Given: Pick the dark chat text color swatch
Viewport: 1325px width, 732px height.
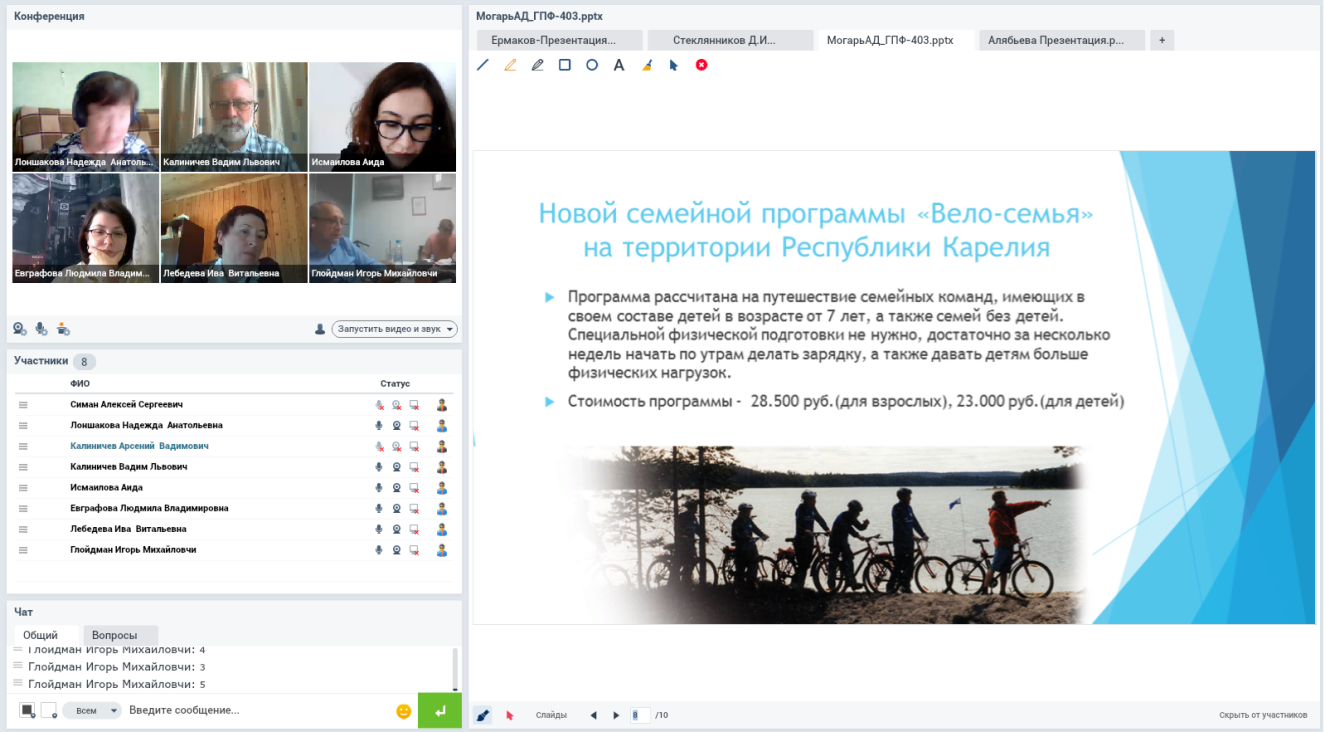Looking at the screenshot, I should pyautogui.click(x=27, y=711).
